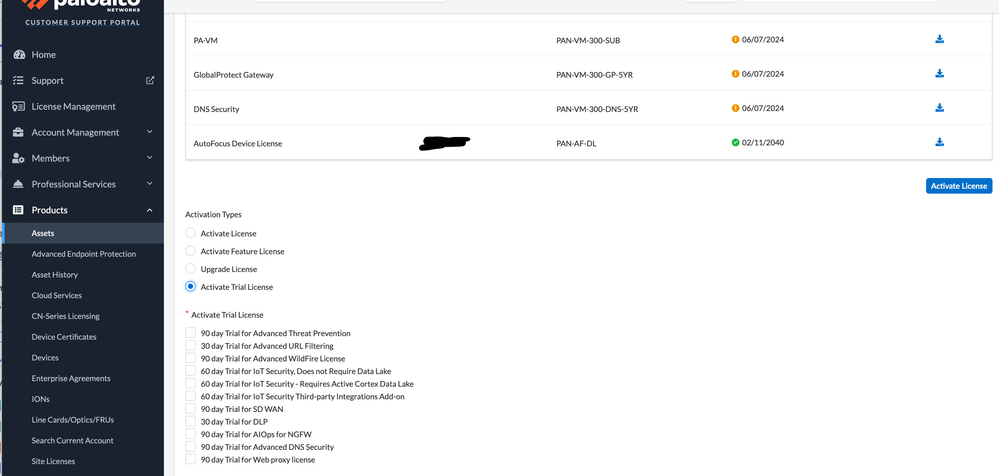Choose the Upgrade License option
Viewport: 999px width, 476px height.
191,269
